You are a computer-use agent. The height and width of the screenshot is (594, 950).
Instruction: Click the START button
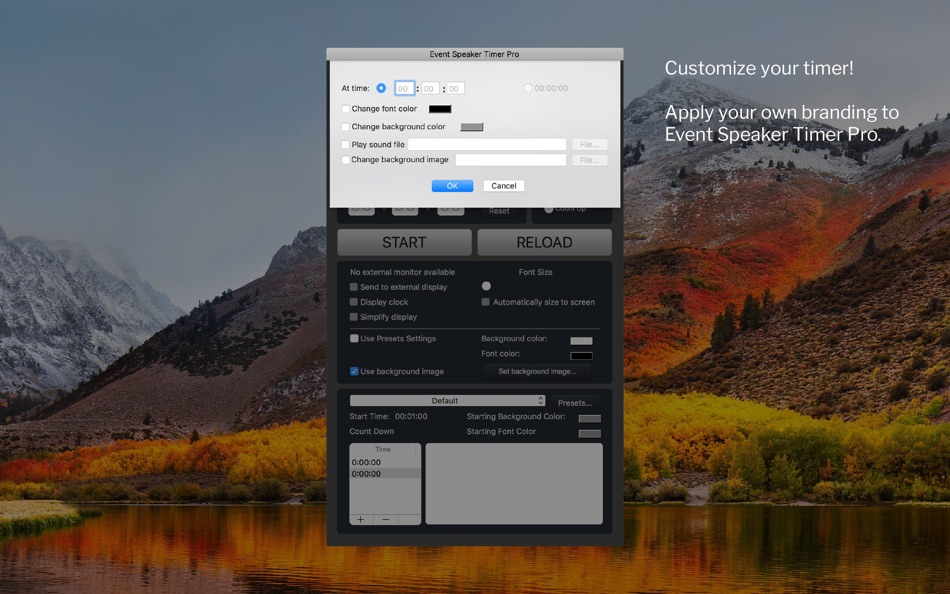(x=404, y=242)
